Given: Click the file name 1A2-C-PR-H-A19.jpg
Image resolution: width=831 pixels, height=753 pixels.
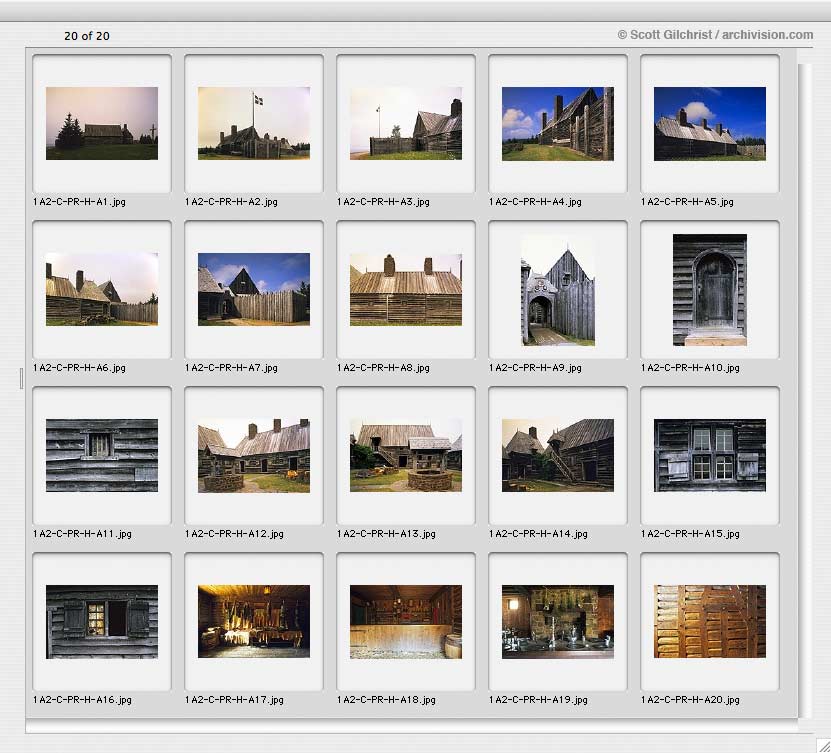Looking at the screenshot, I should (538, 699).
